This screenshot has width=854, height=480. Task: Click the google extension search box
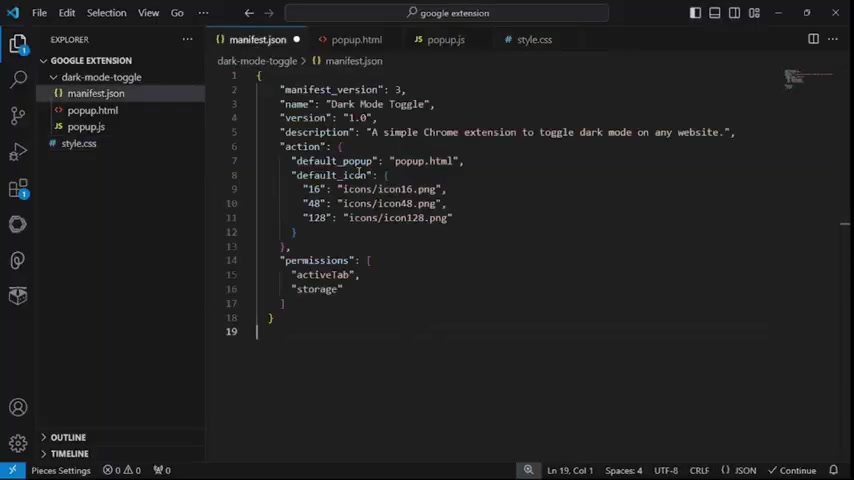point(447,13)
